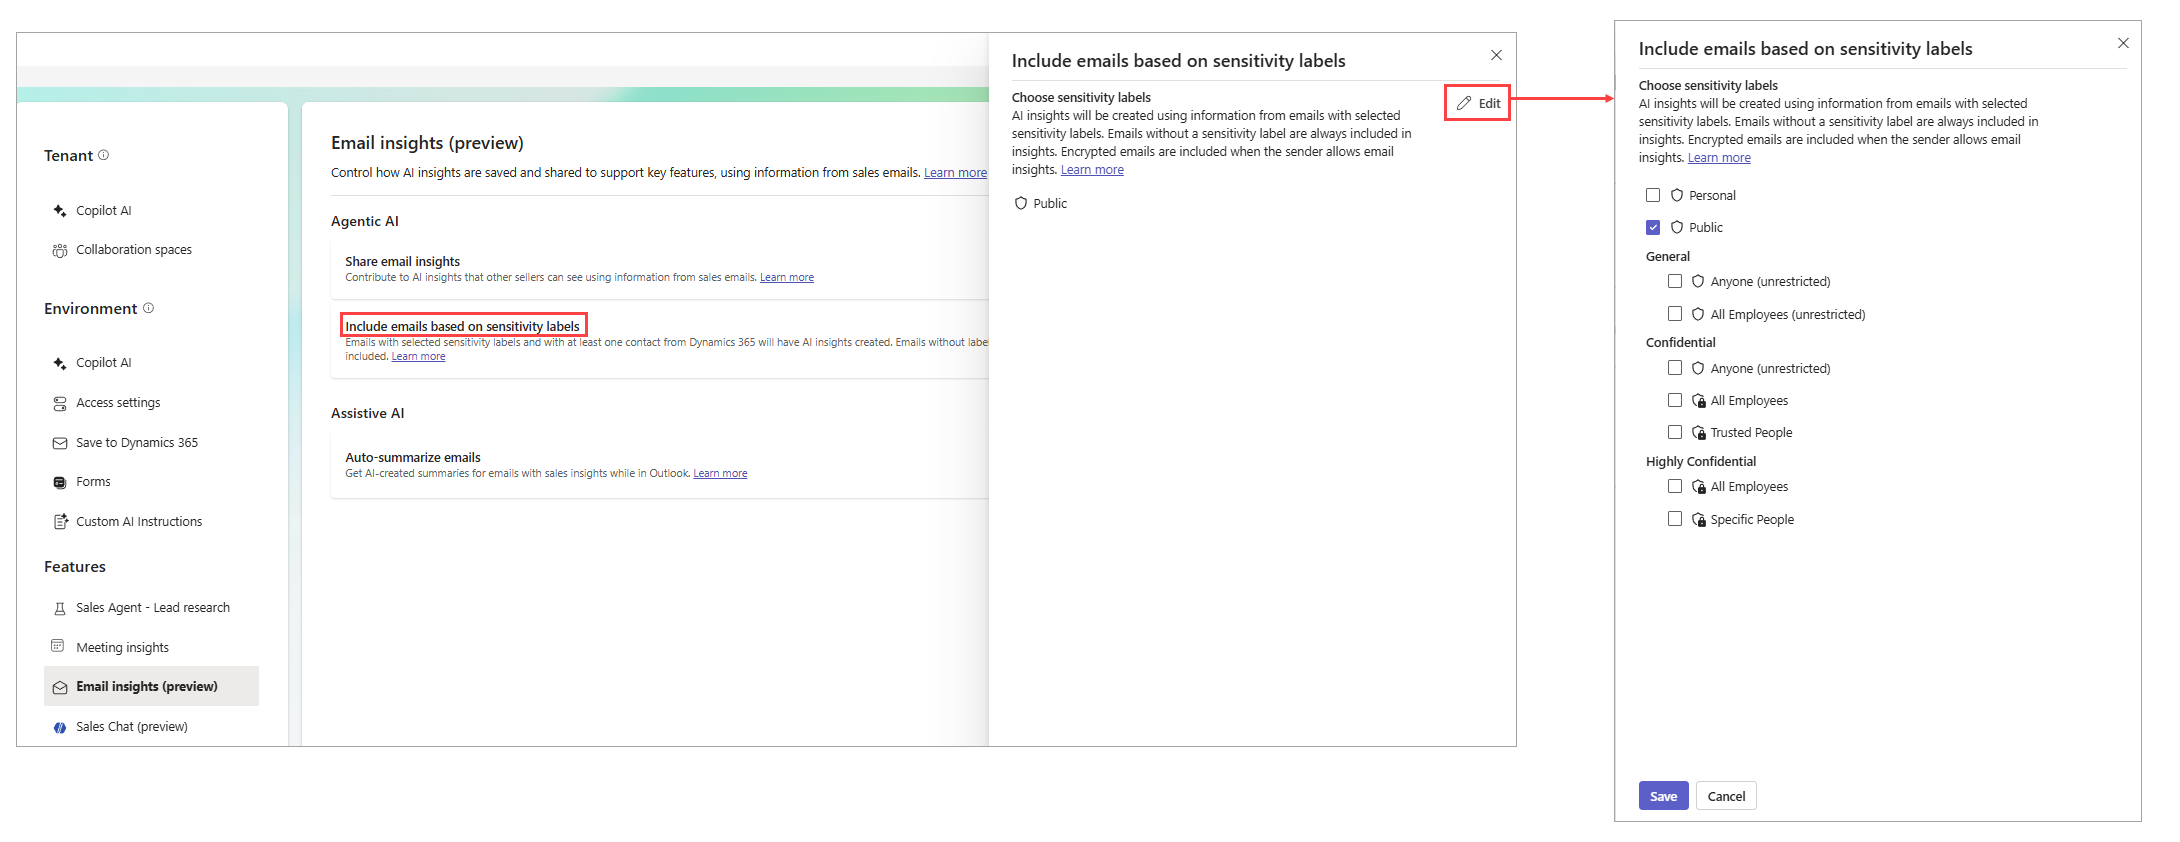
Task: Click the shield icon beside checked Public label
Action: coord(1677,227)
